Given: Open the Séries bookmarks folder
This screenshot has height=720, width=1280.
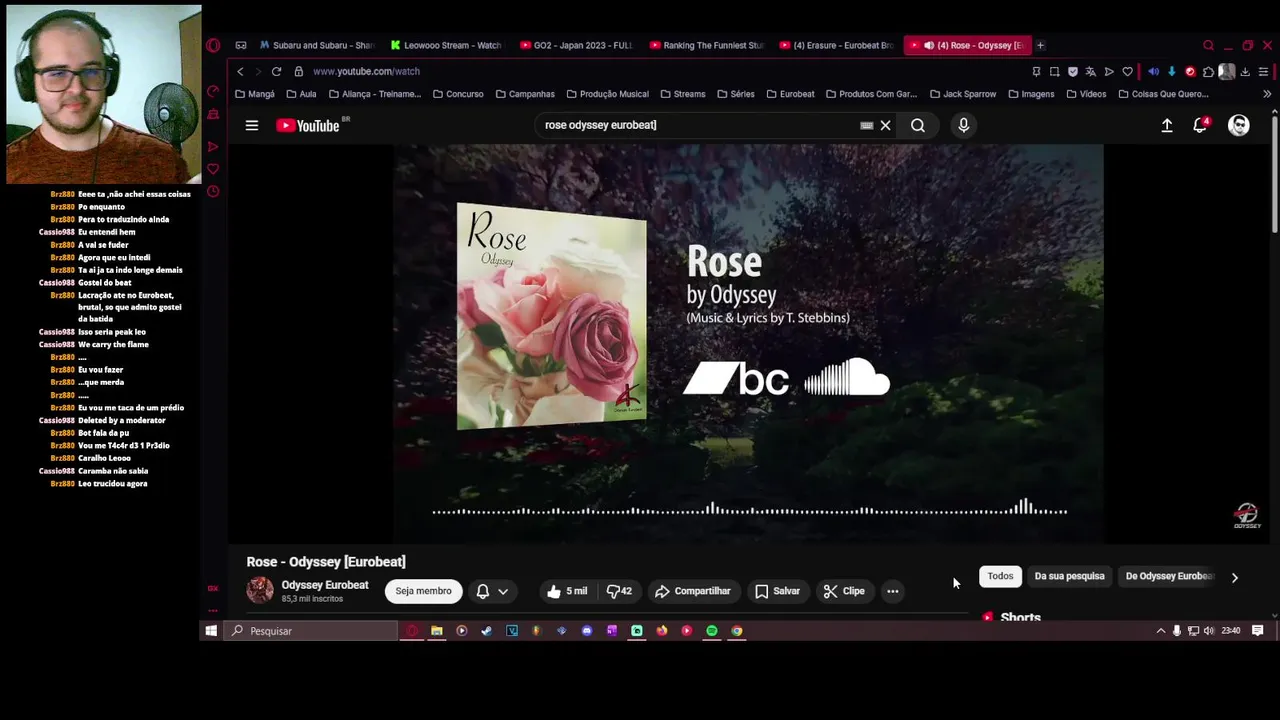Looking at the screenshot, I should [735, 94].
